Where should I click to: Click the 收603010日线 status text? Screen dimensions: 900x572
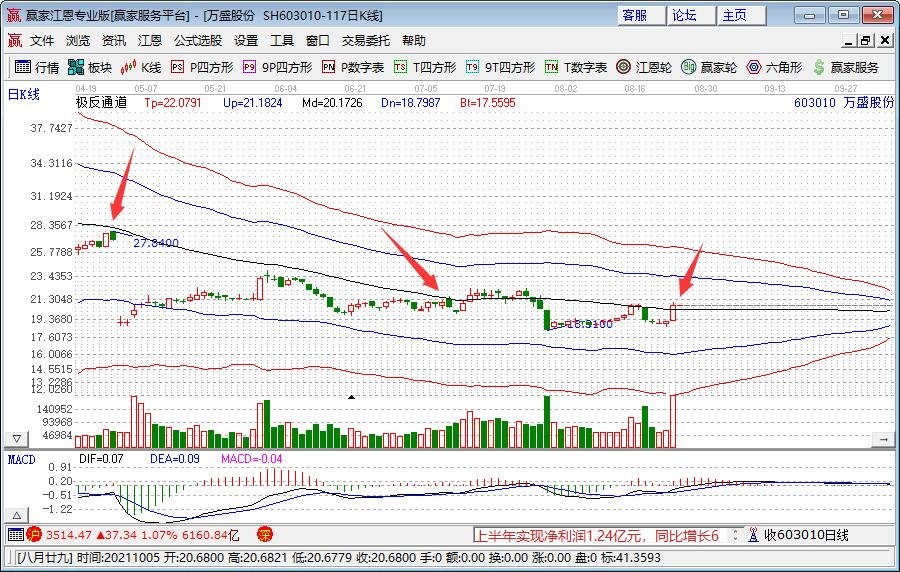pyautogui.click(x=806, y=535)
